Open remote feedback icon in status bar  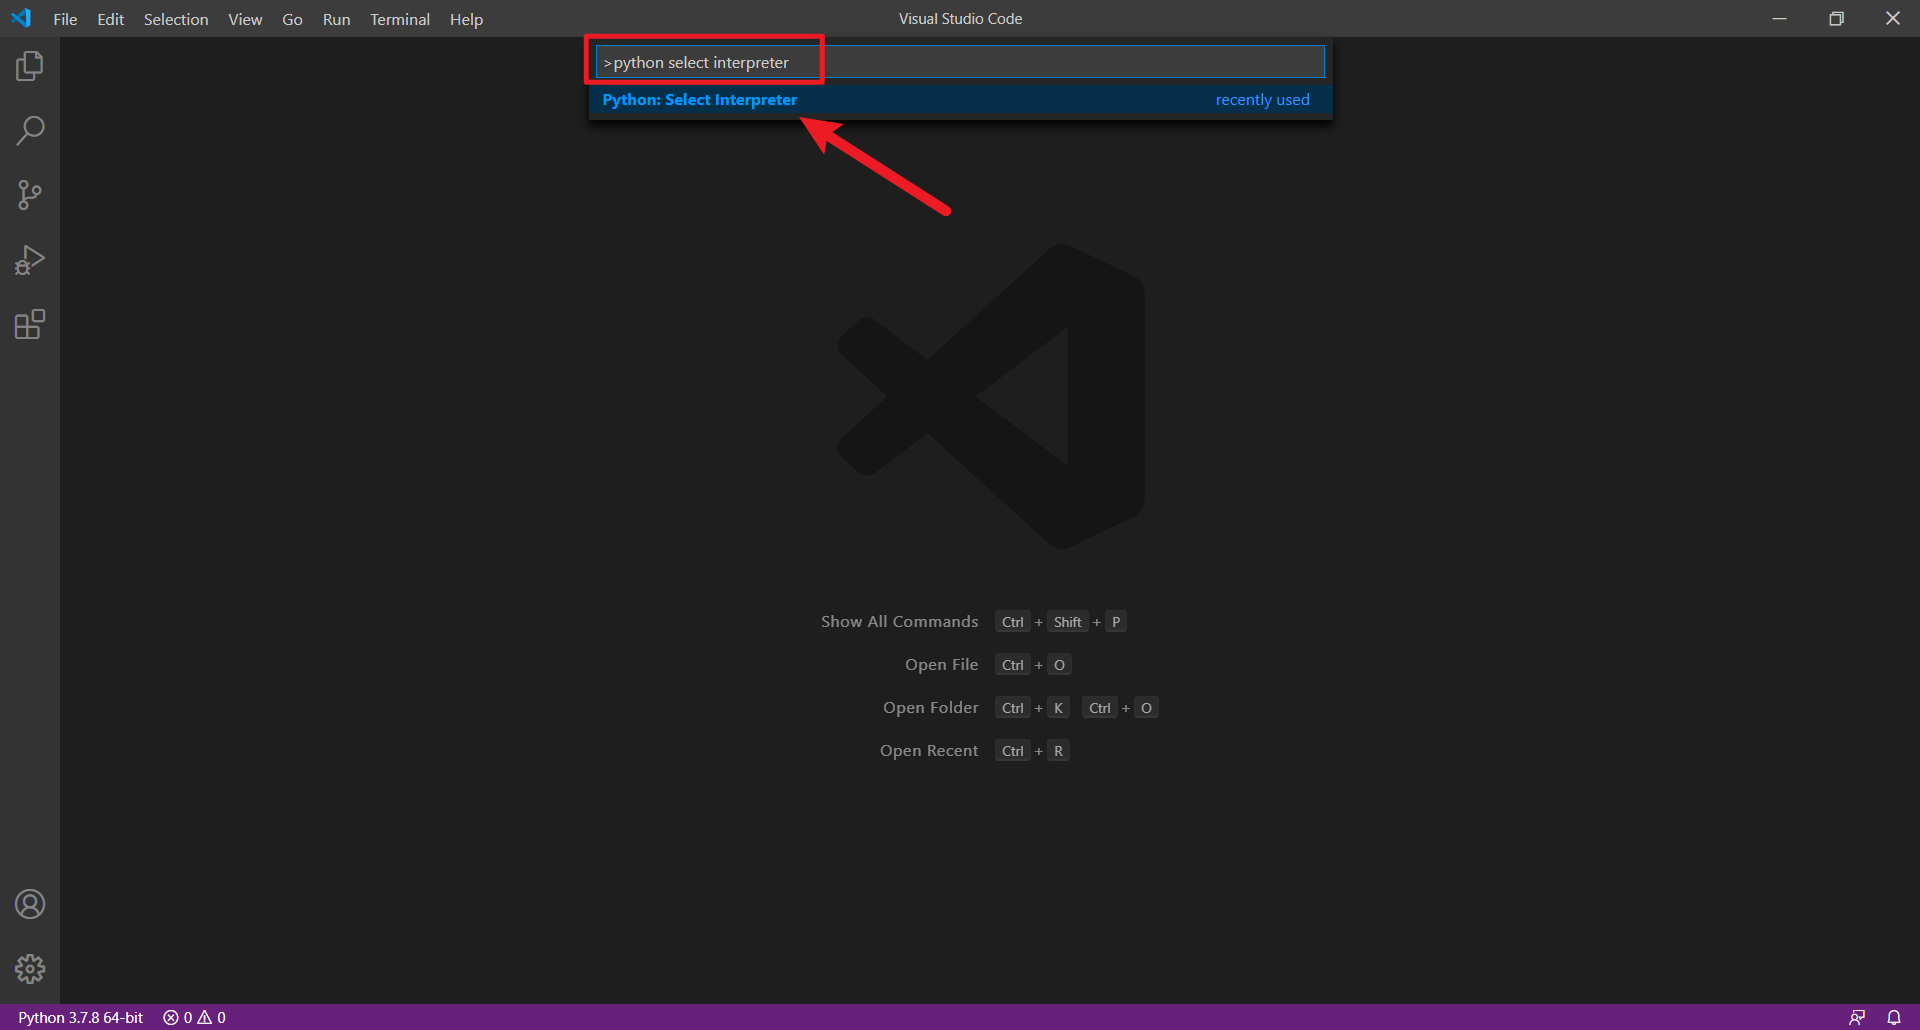1855,1017
